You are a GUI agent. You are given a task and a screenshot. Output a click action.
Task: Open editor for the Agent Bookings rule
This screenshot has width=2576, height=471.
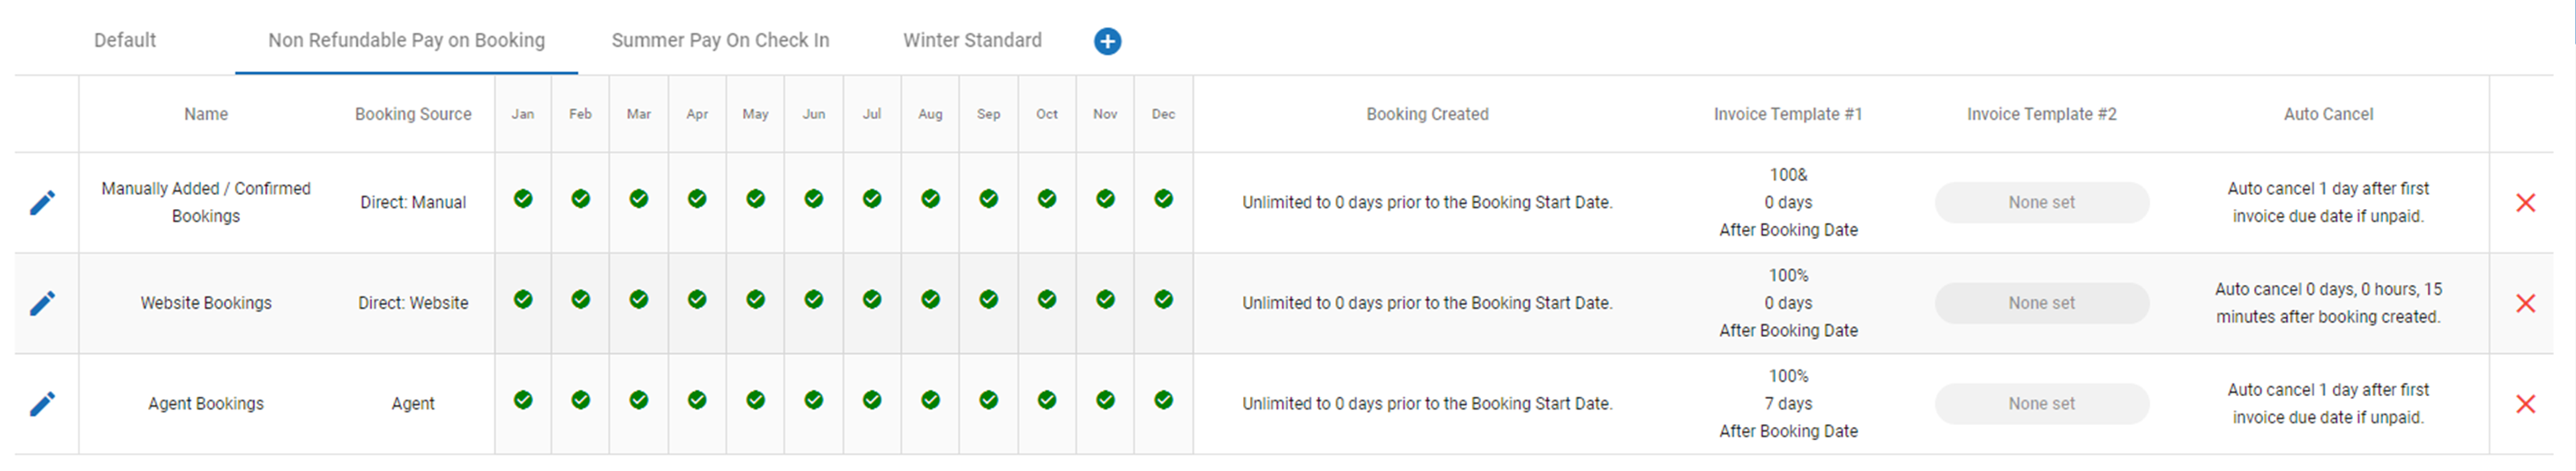point(42,404)
